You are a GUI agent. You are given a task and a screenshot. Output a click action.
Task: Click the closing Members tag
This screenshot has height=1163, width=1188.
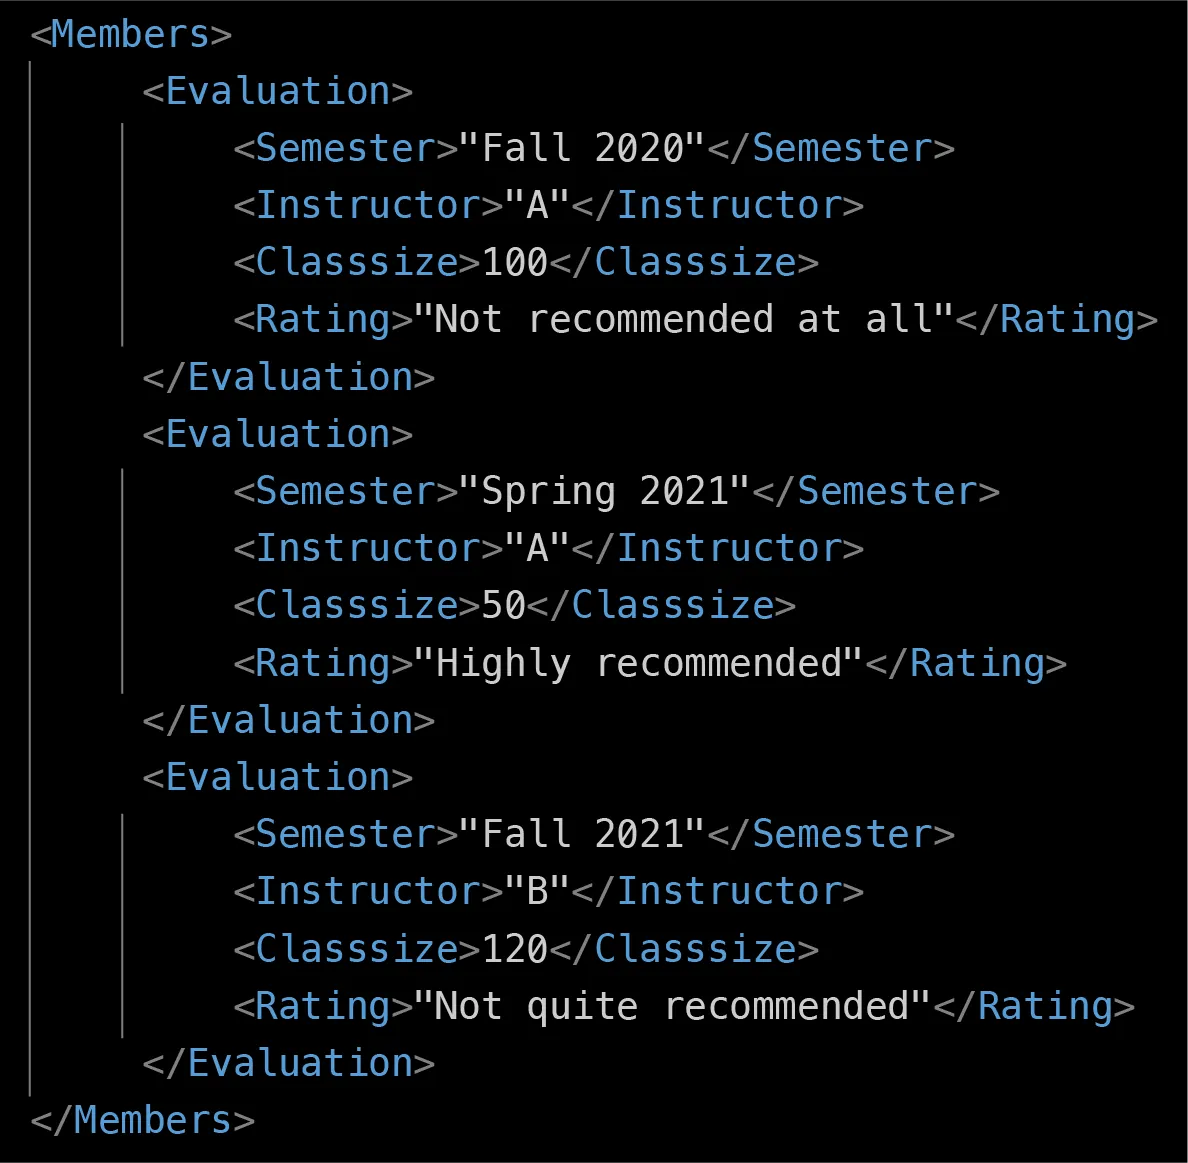[142, 1120]
